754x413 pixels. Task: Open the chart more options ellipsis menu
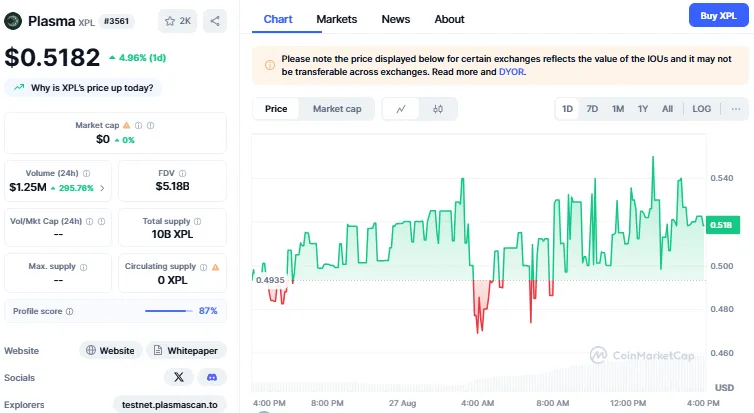click(736, 109)
